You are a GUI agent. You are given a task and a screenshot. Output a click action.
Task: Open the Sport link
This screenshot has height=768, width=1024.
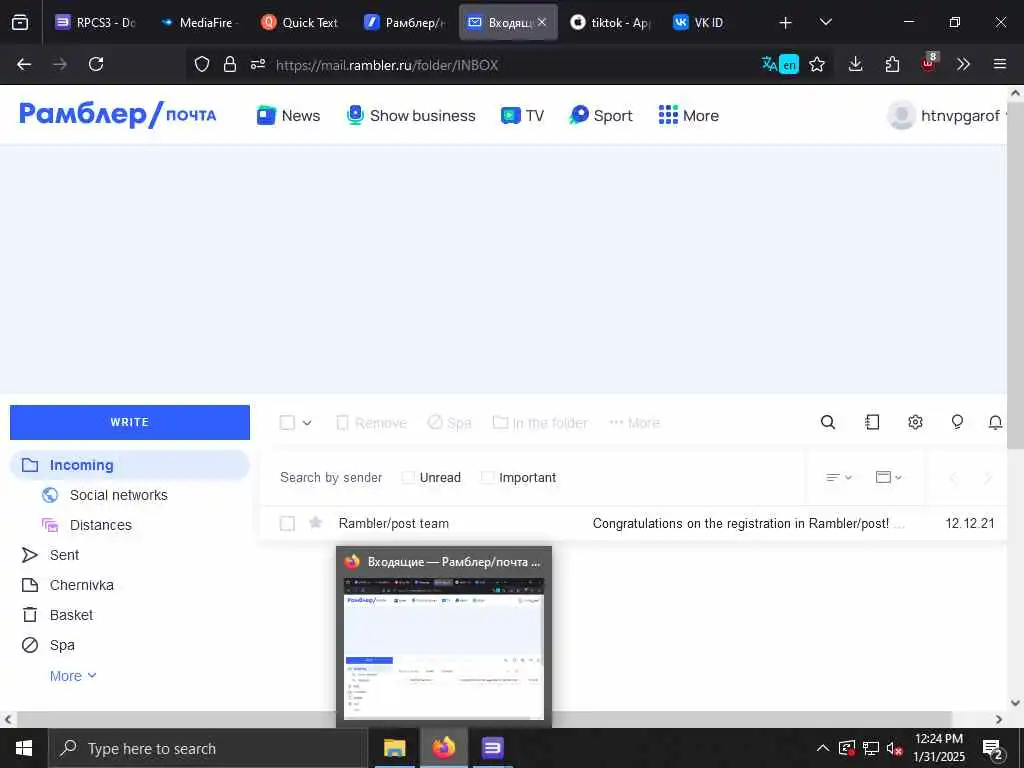(601, 116)
